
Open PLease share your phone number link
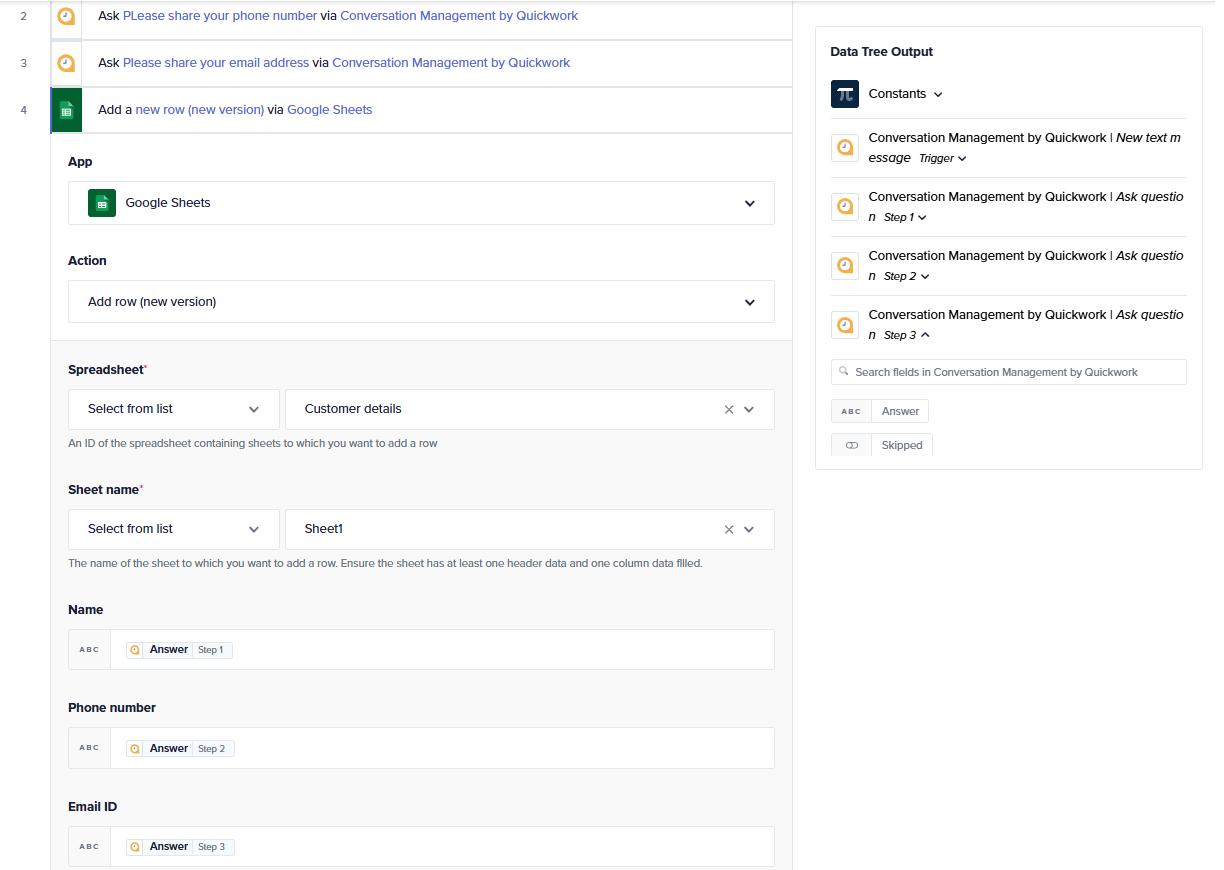tap(220, 16)
